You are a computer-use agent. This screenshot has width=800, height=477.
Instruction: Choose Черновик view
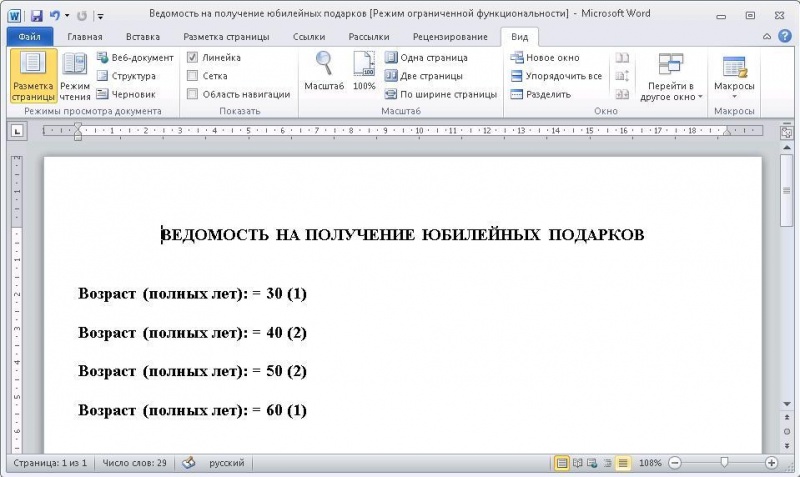click(126, 94)
